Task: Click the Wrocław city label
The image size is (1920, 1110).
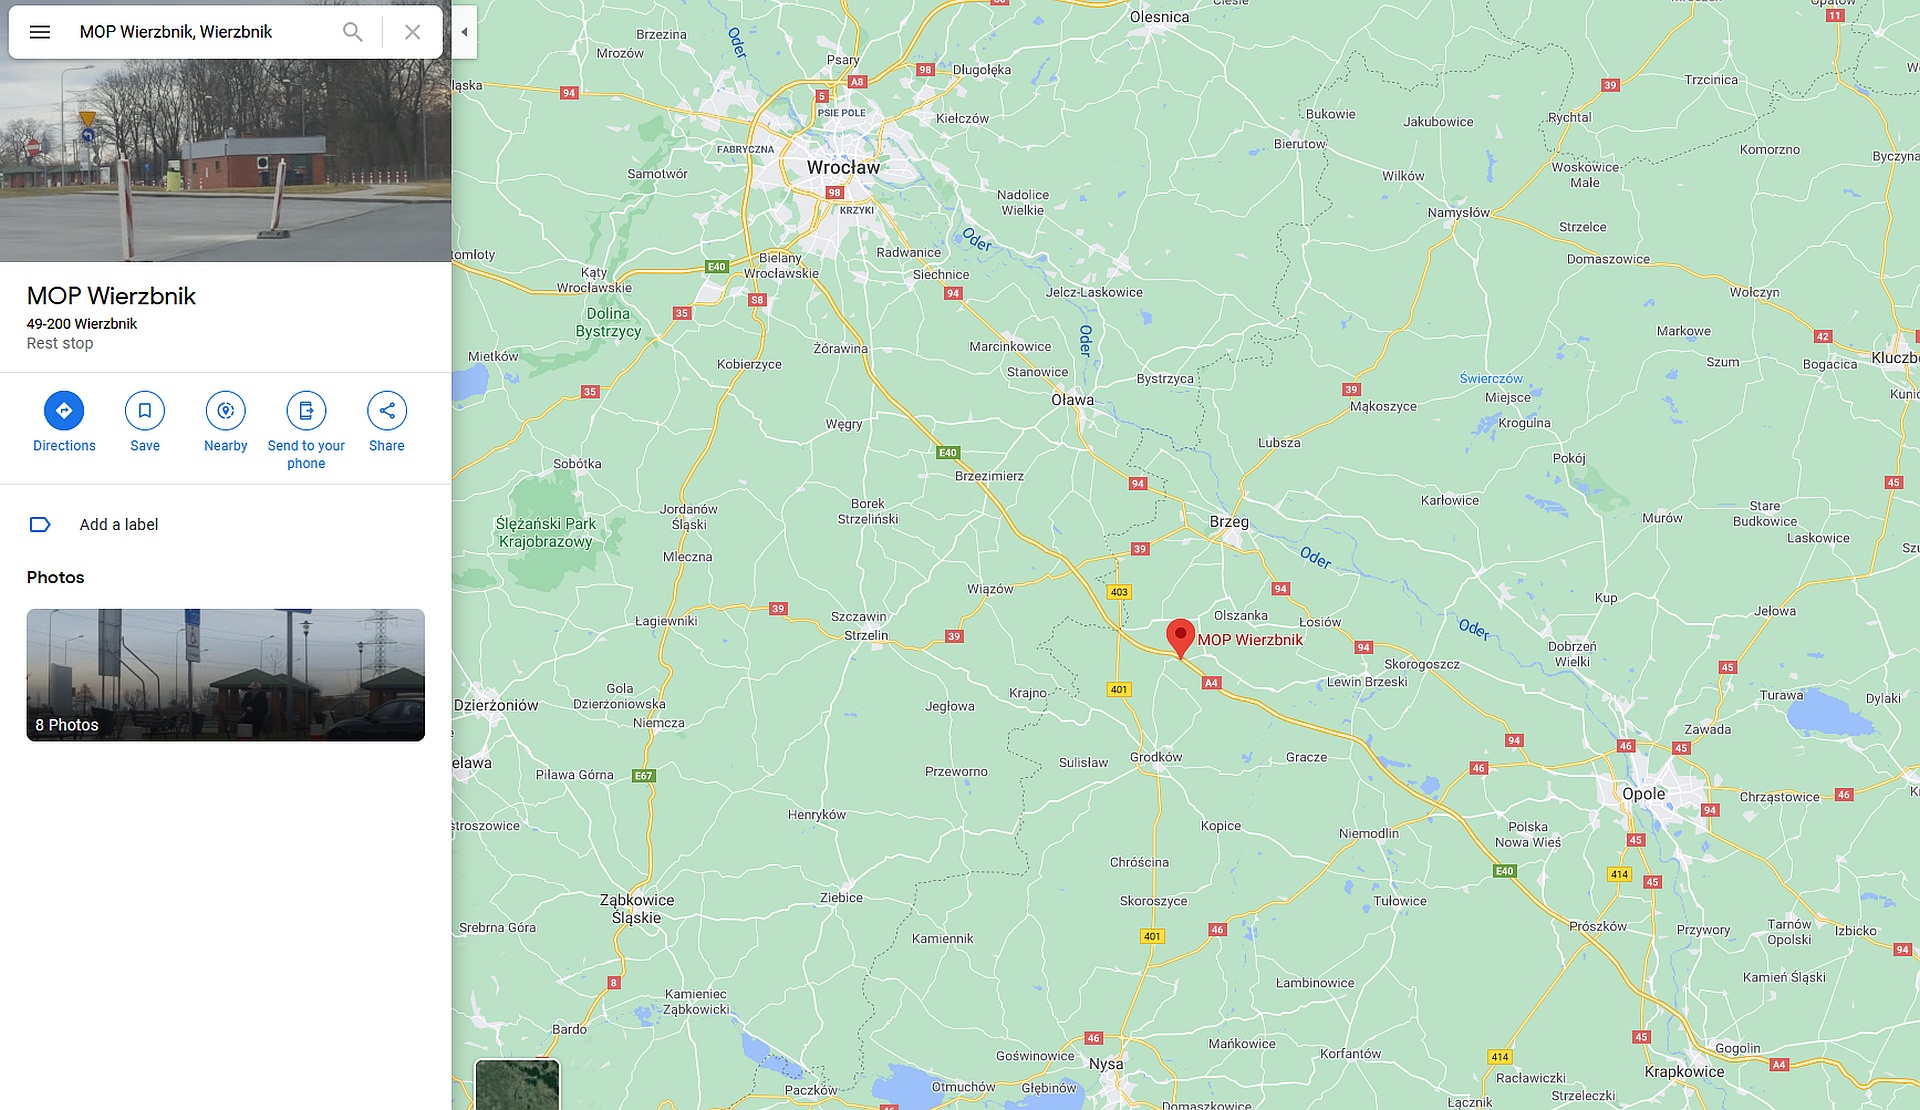Action: [x=843, y=168]
